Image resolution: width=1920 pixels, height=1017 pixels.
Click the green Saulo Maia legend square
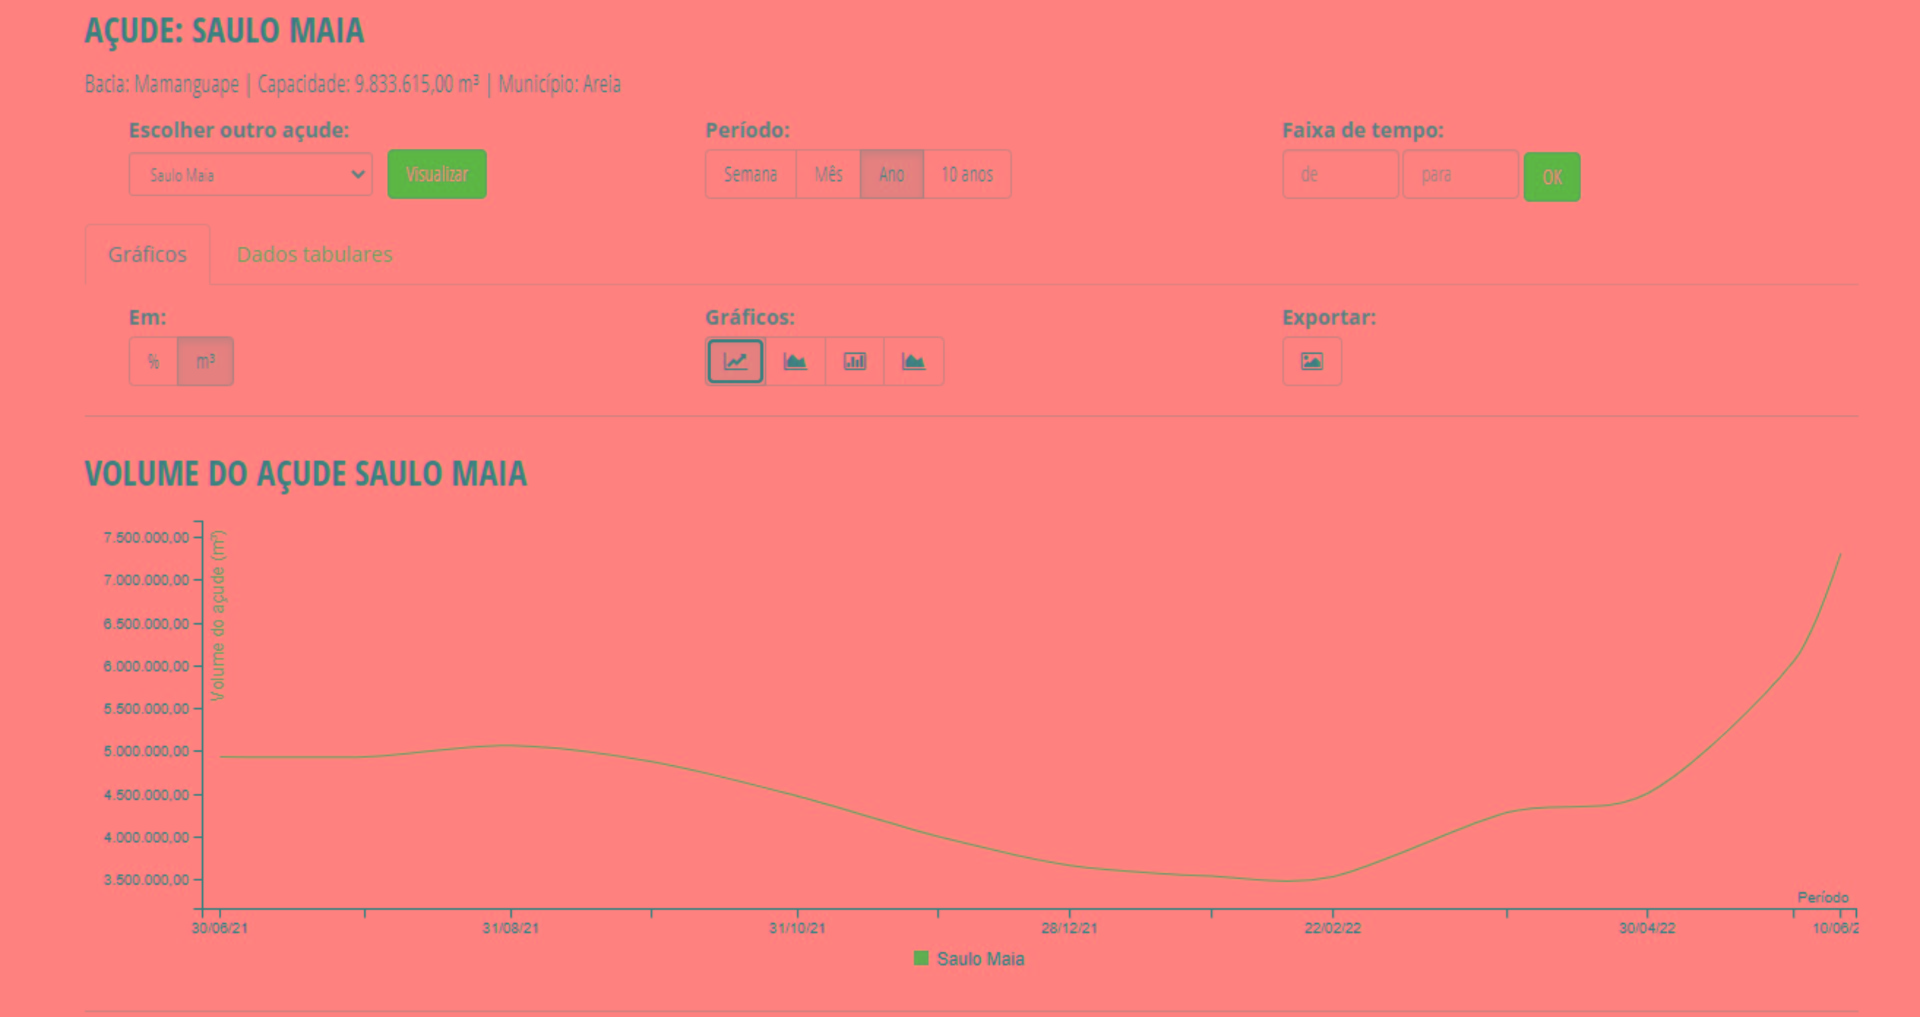point(921,958)
